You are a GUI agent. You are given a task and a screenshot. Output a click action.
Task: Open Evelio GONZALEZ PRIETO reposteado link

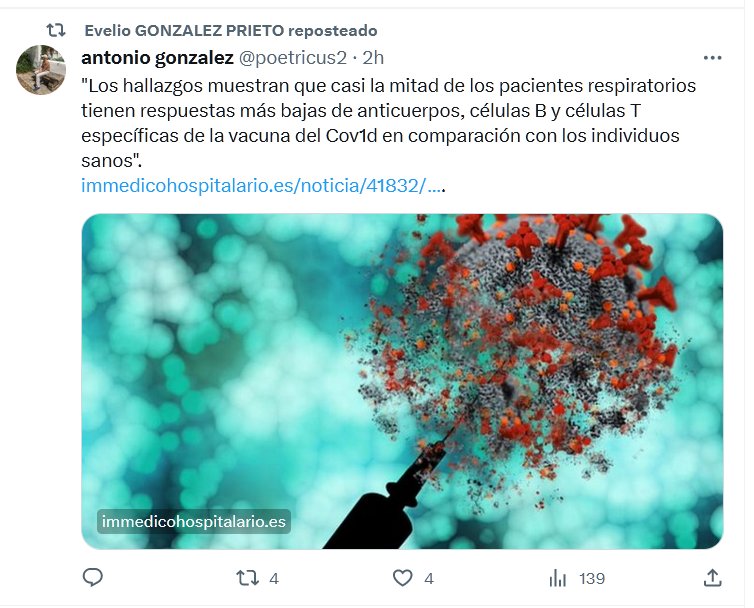coord(231,31)
